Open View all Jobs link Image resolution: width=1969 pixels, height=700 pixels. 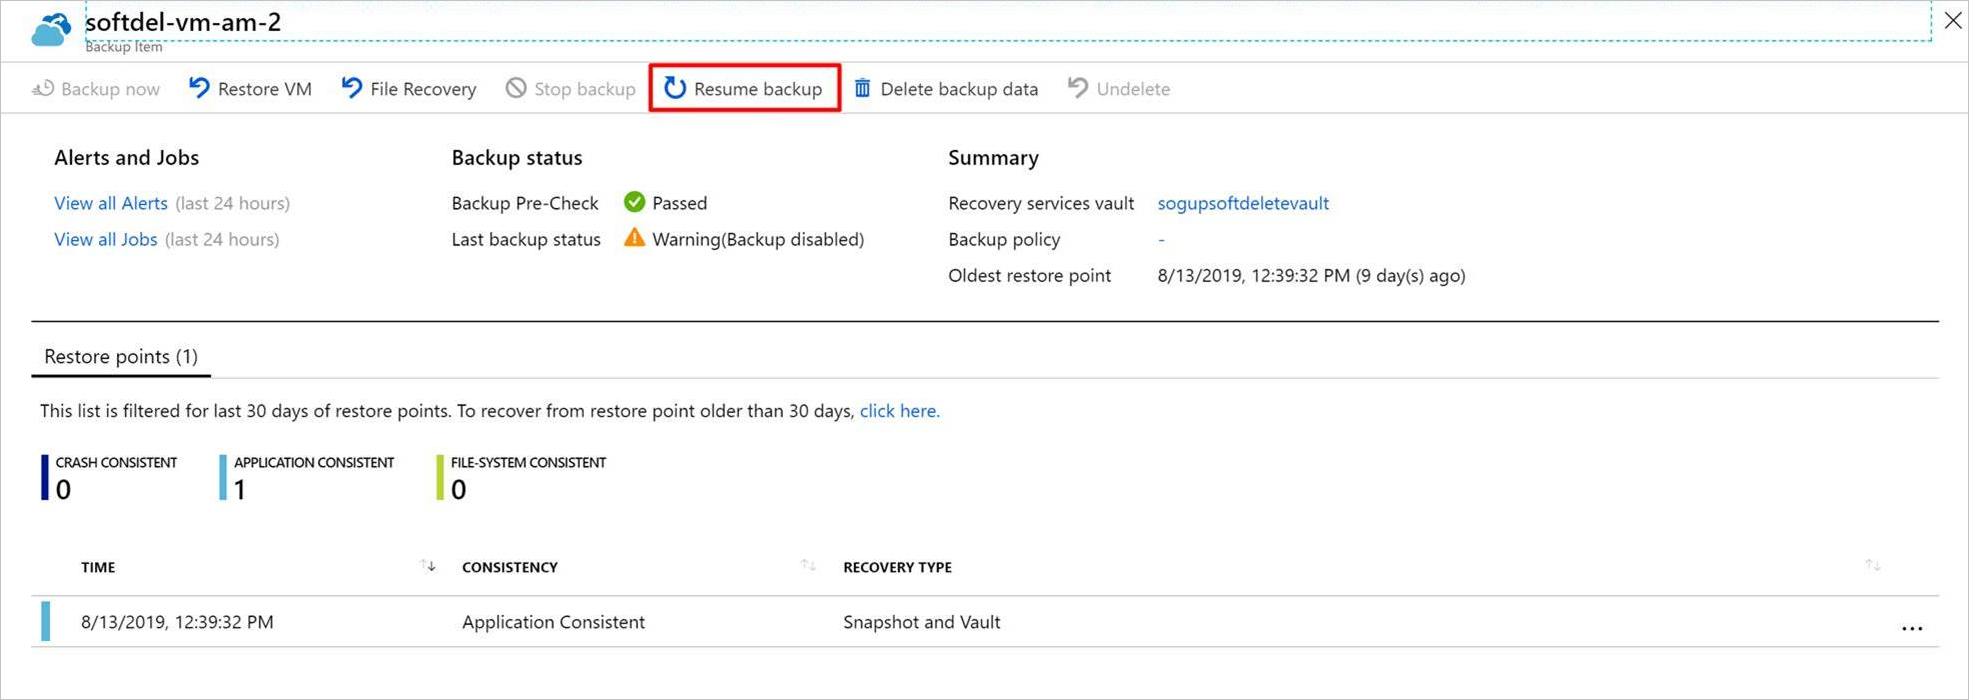click(x=106, y=239)
